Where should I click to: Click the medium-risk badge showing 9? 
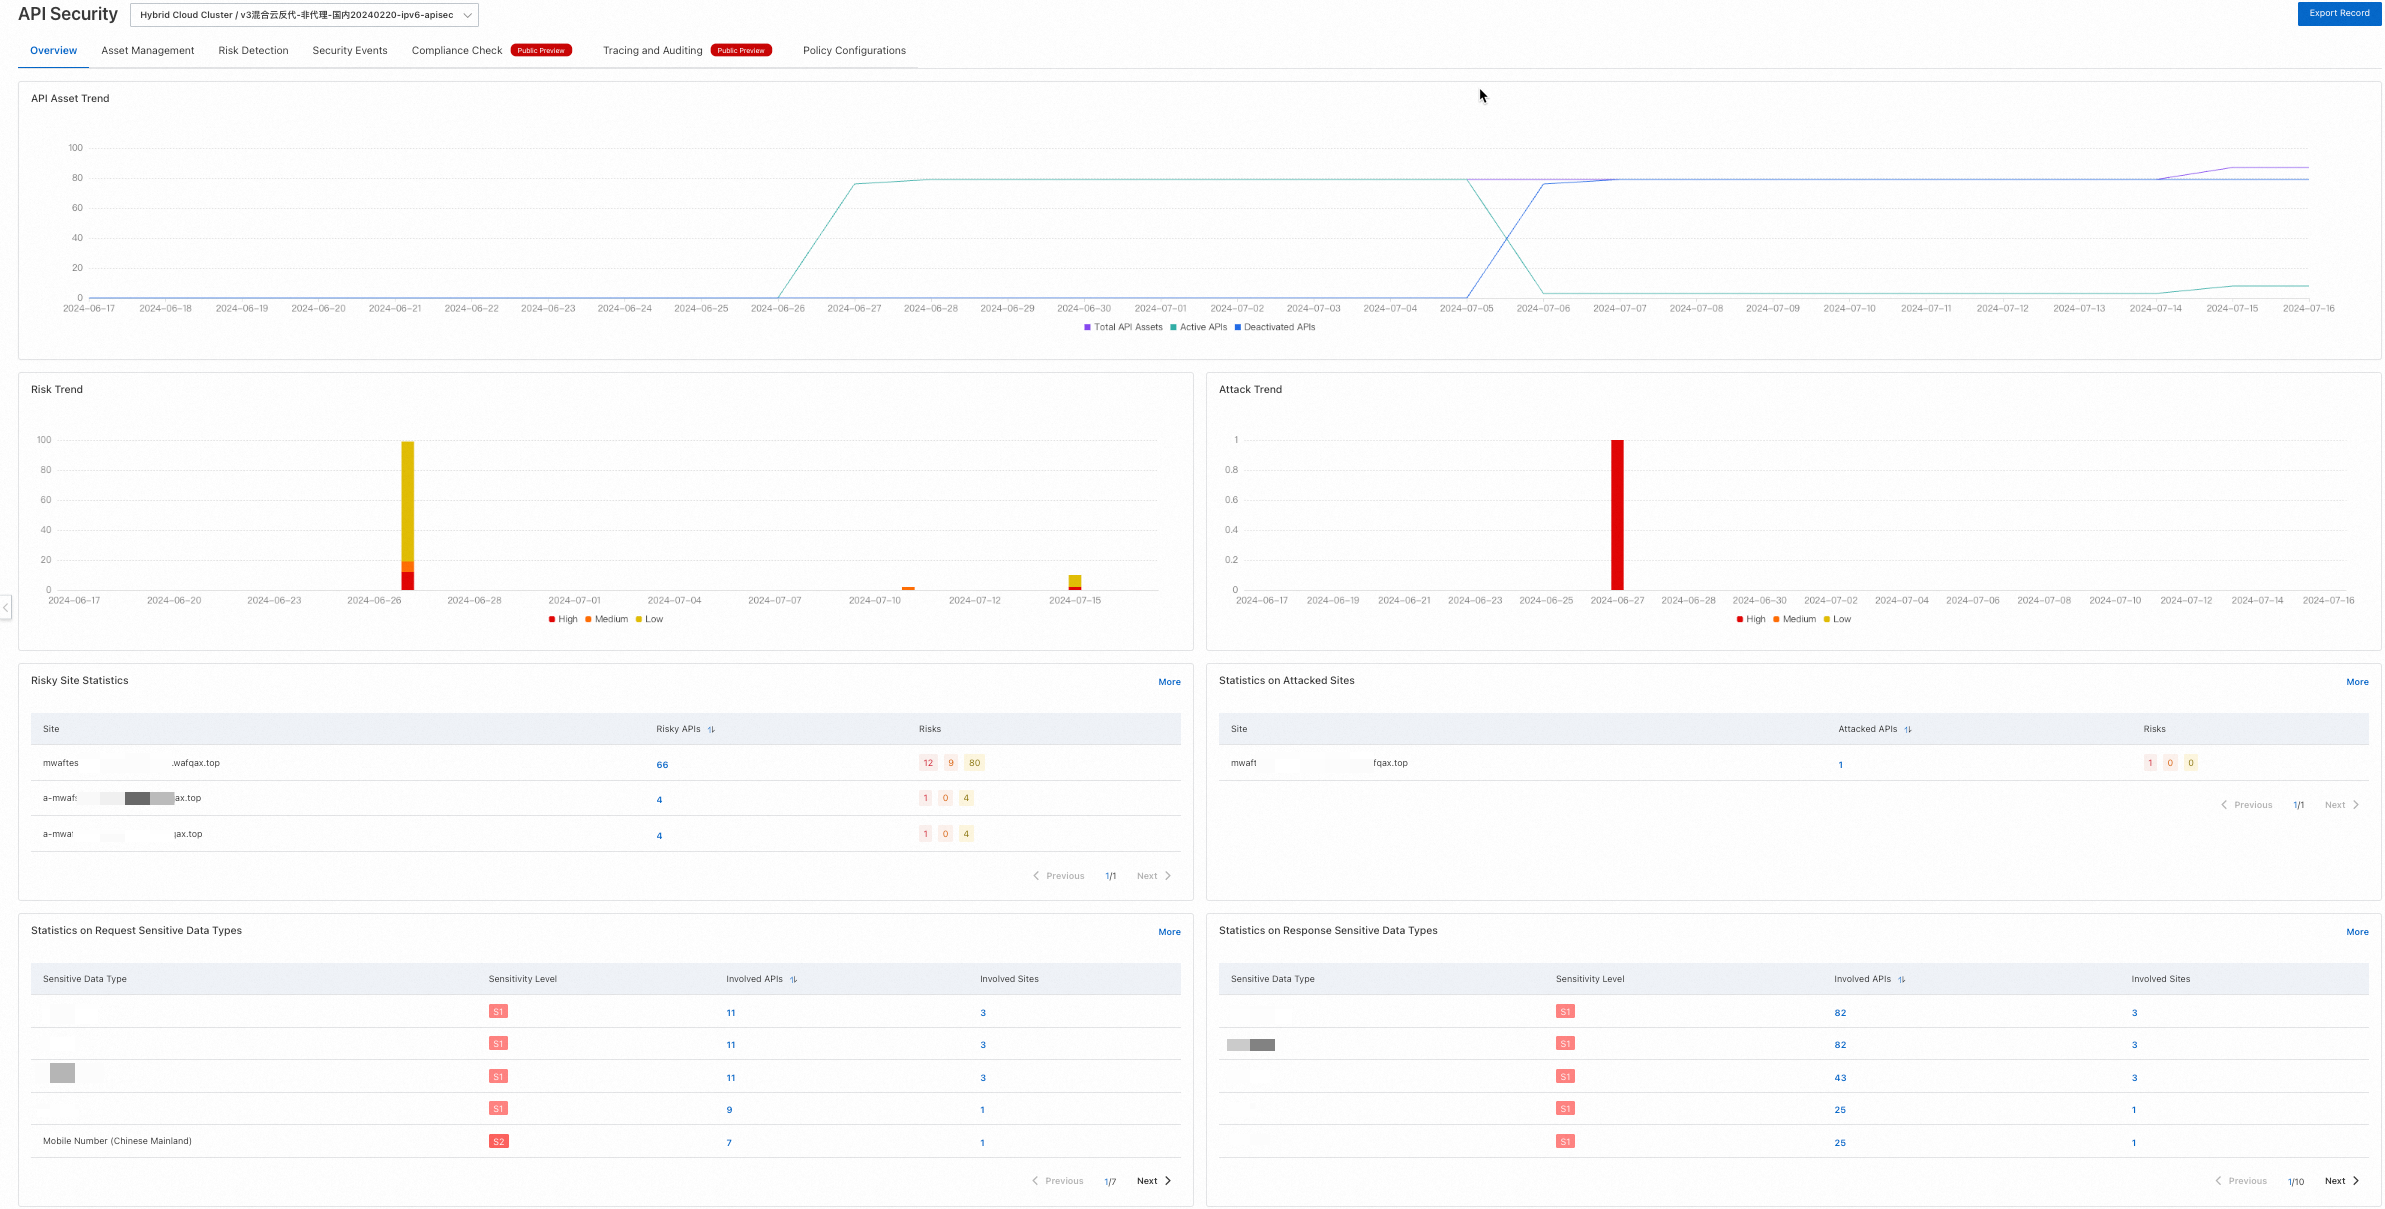pos(950,763)
